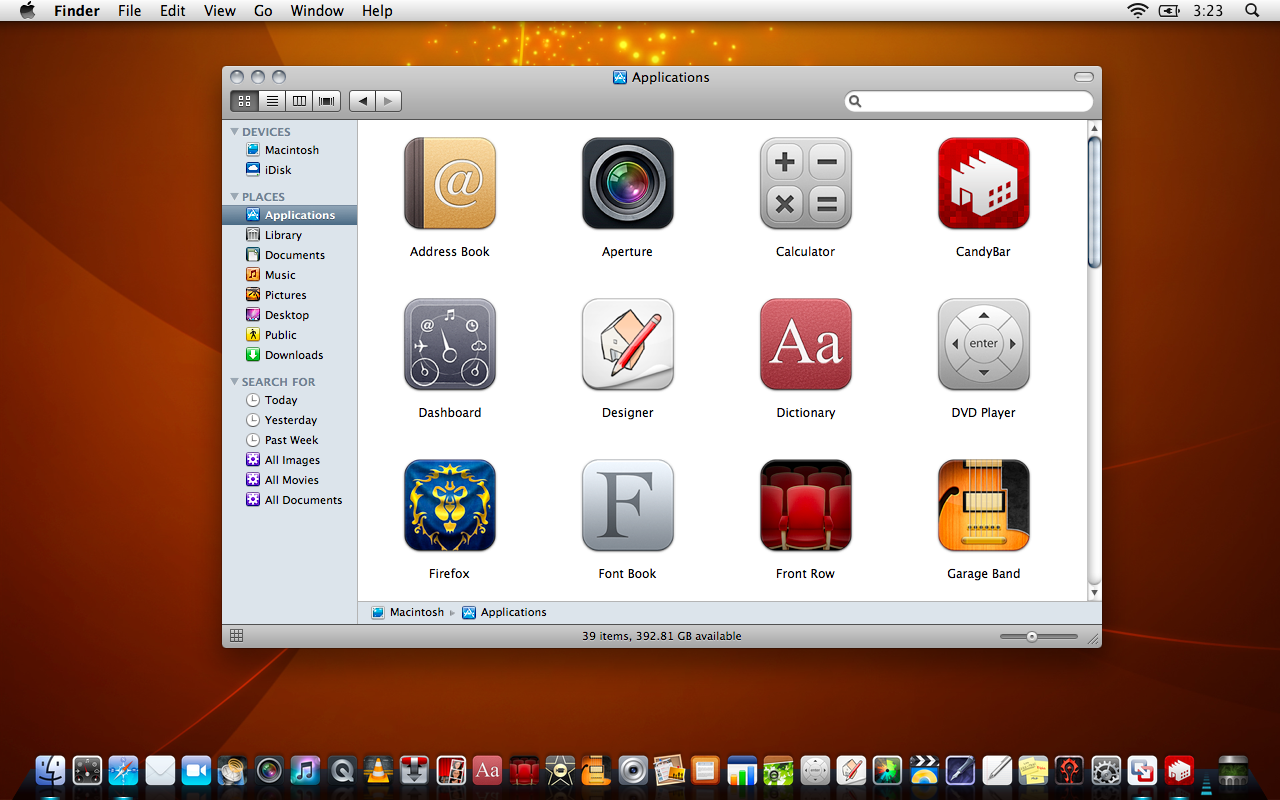1280x800 pixels.
Task: Collapse the DEVICES sidebar section
Action: click(x=234, y=132)
